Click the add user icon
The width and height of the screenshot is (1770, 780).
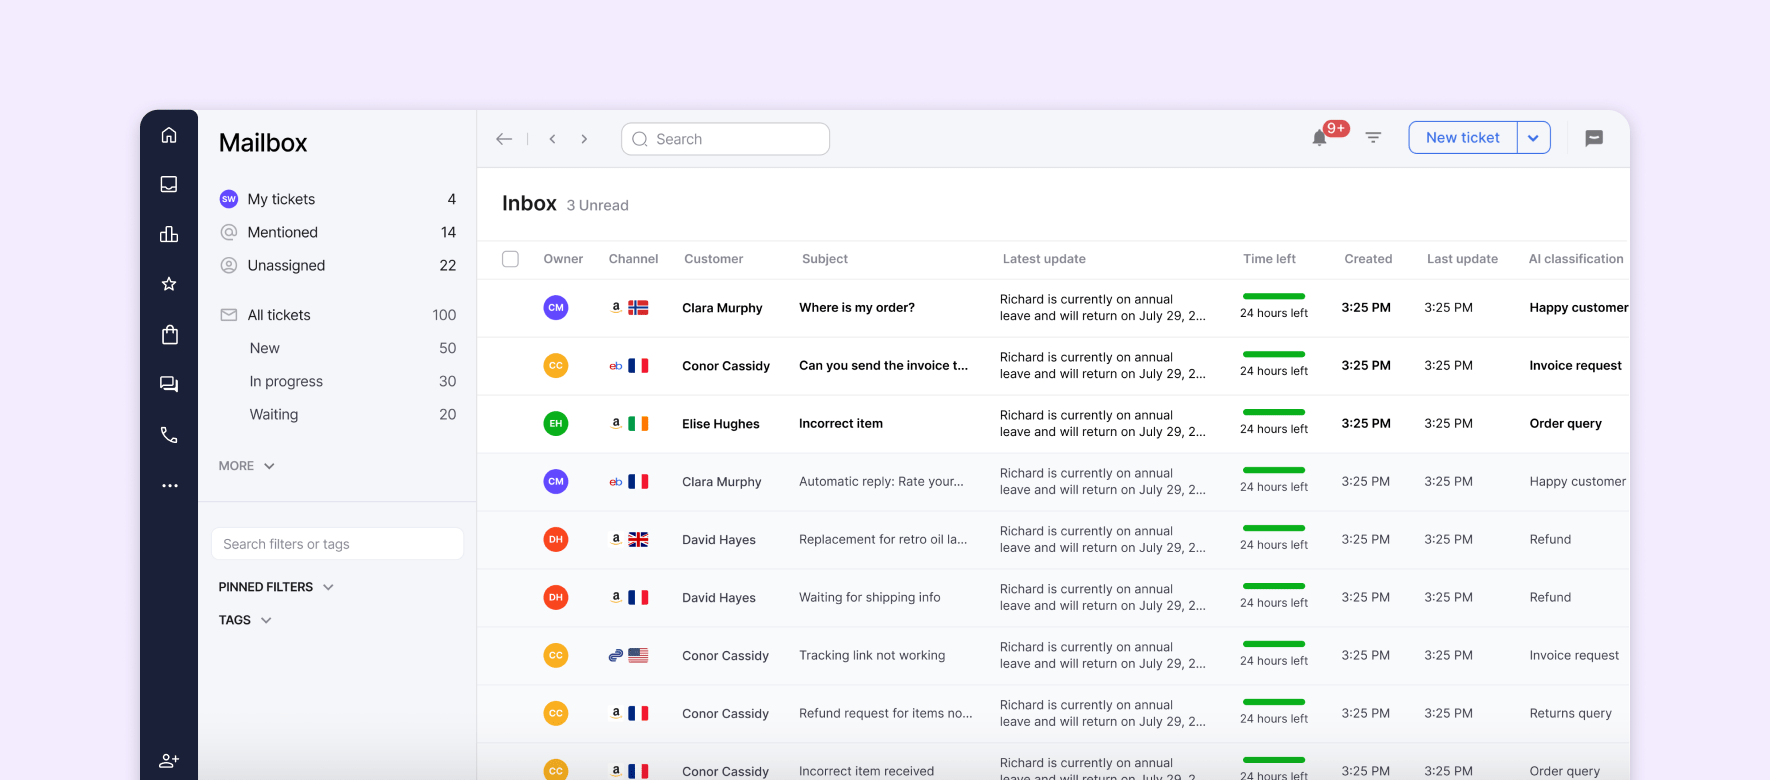[169, 761]
